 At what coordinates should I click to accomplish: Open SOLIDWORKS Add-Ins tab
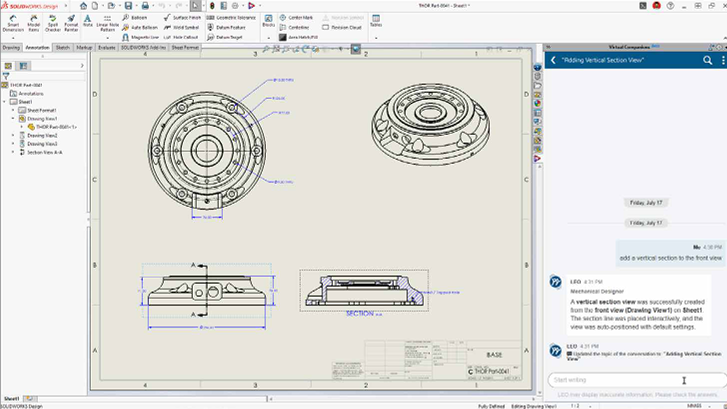pos(143,47)
